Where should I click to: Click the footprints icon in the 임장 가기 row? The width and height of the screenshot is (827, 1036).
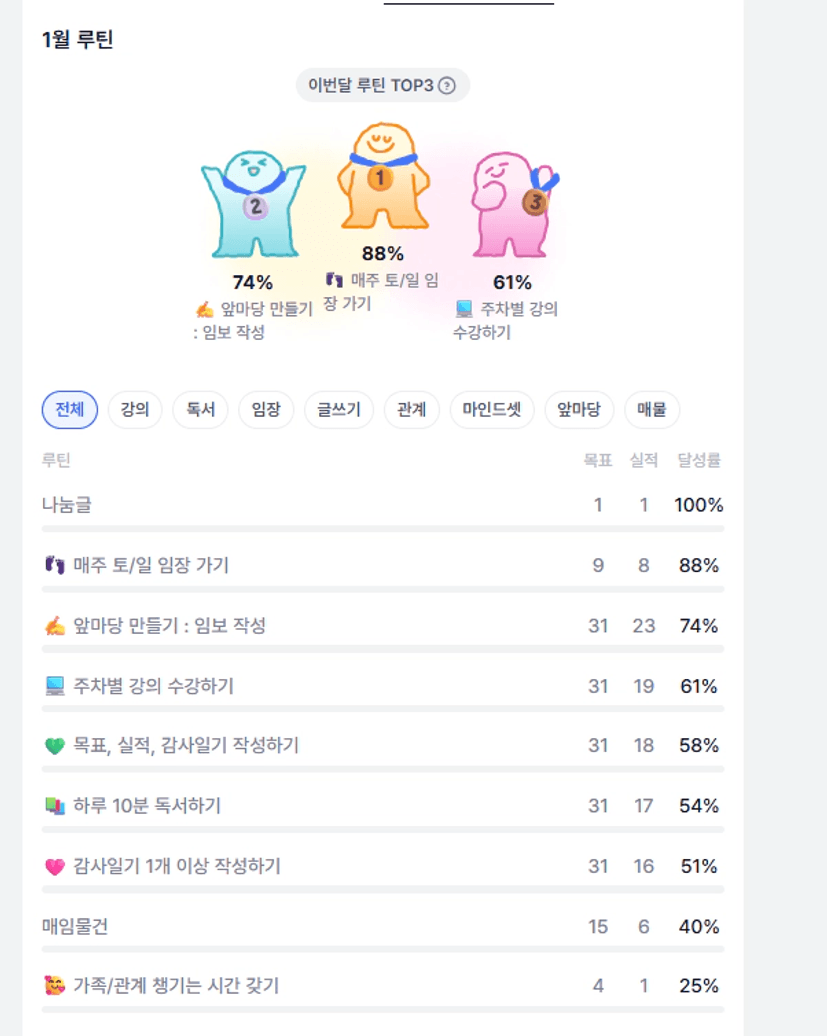pos(54,566)
